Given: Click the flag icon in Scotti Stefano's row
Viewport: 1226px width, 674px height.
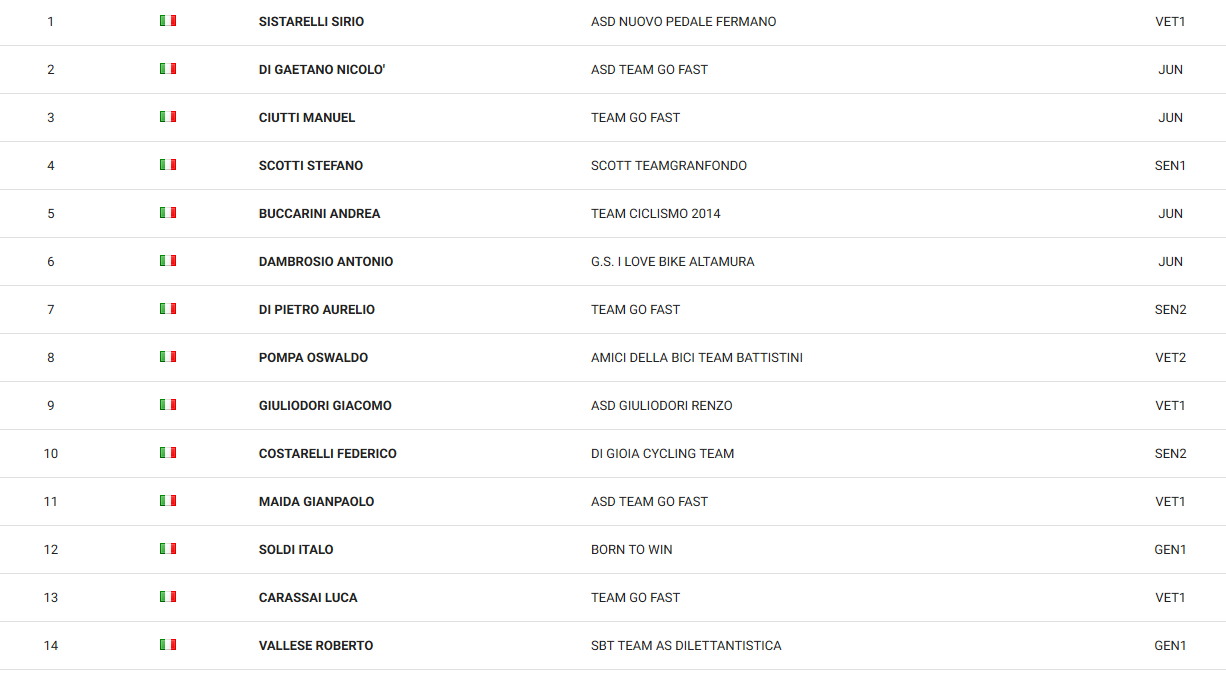Looking at the screenshot, I should coord(168,165).
